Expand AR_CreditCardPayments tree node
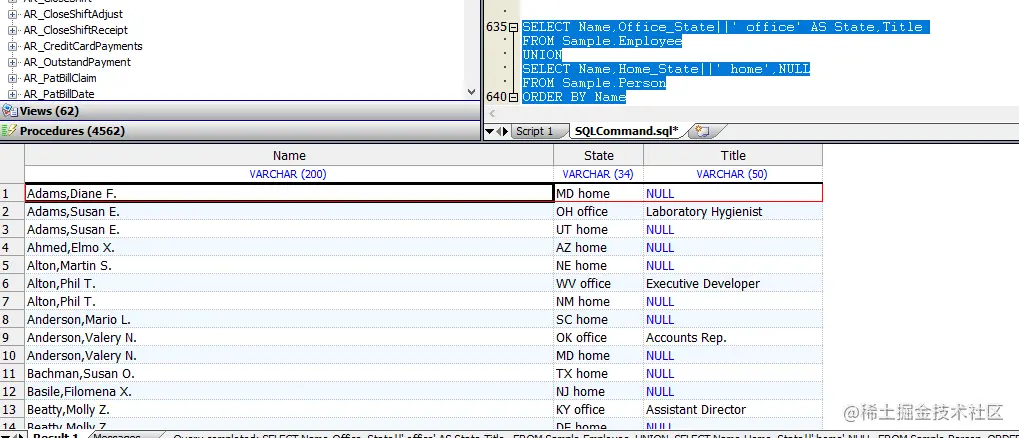This screenshot has width=1019, height=438. tap(12, 46)
